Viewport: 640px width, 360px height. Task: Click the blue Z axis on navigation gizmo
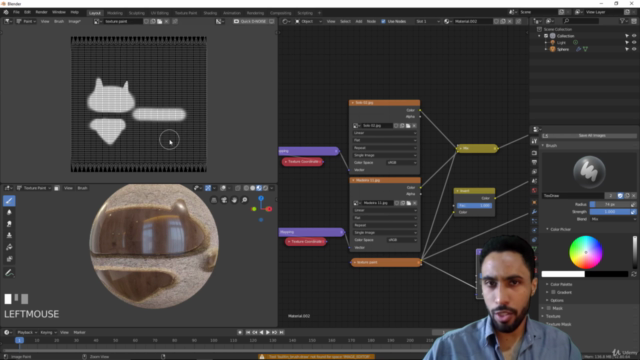[x=261, y=198]
